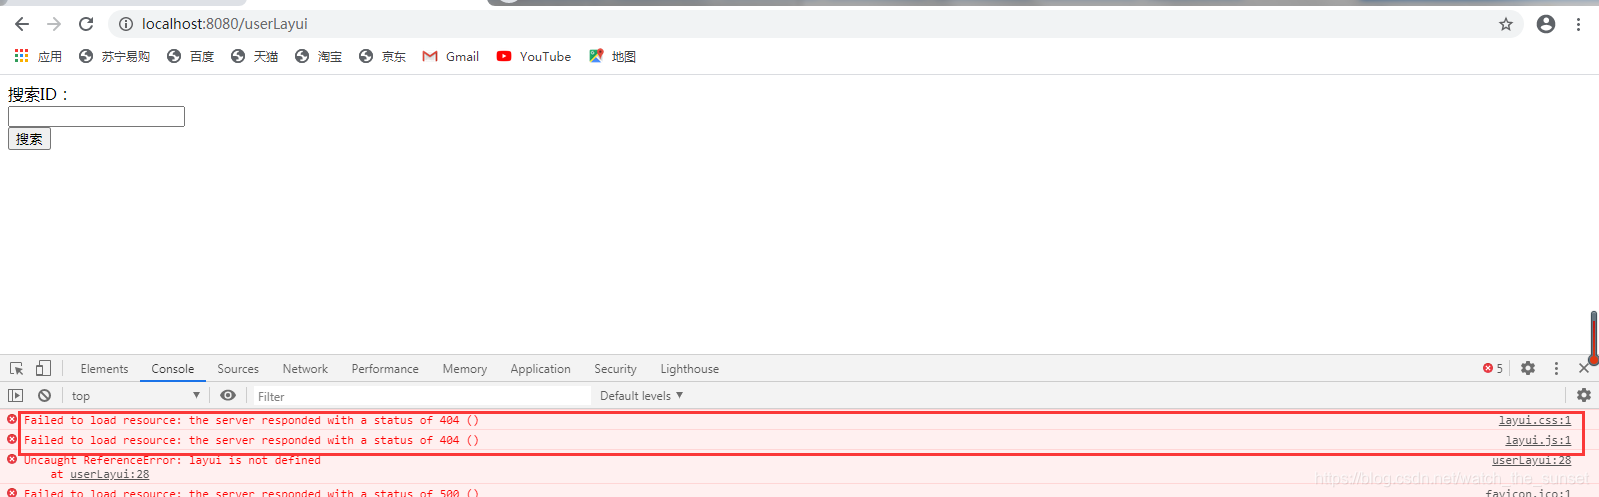Open the 应用 apps bookmark
The height and width of the screenshot is (497, 1599).
click(x=38, y=56)
